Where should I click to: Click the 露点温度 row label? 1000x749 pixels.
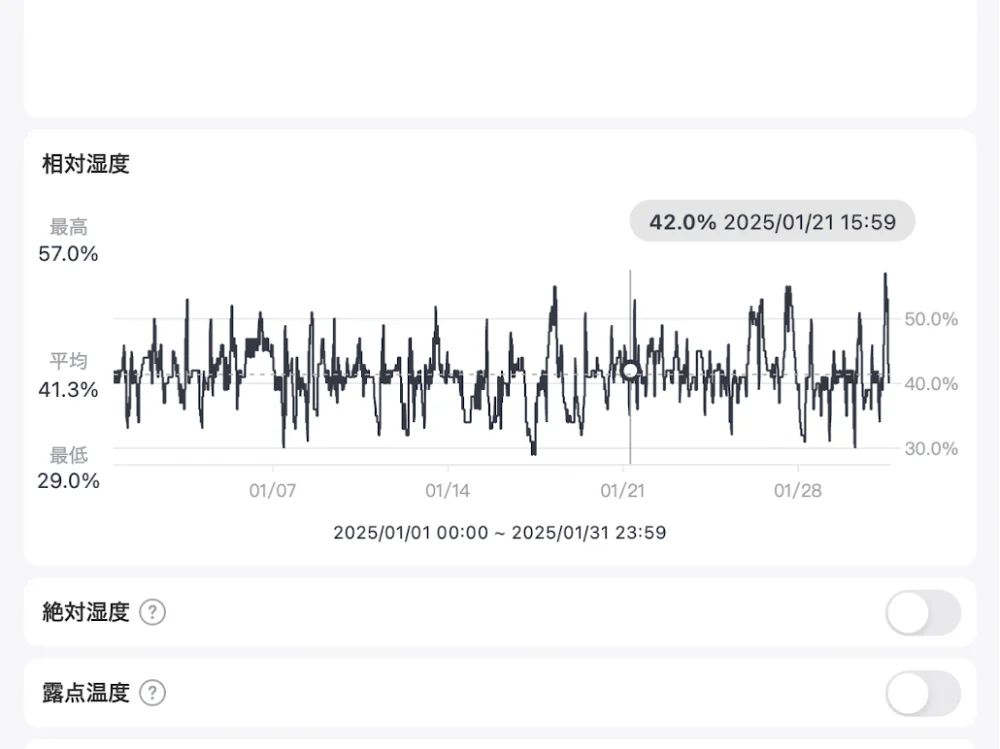pos(86,693)
